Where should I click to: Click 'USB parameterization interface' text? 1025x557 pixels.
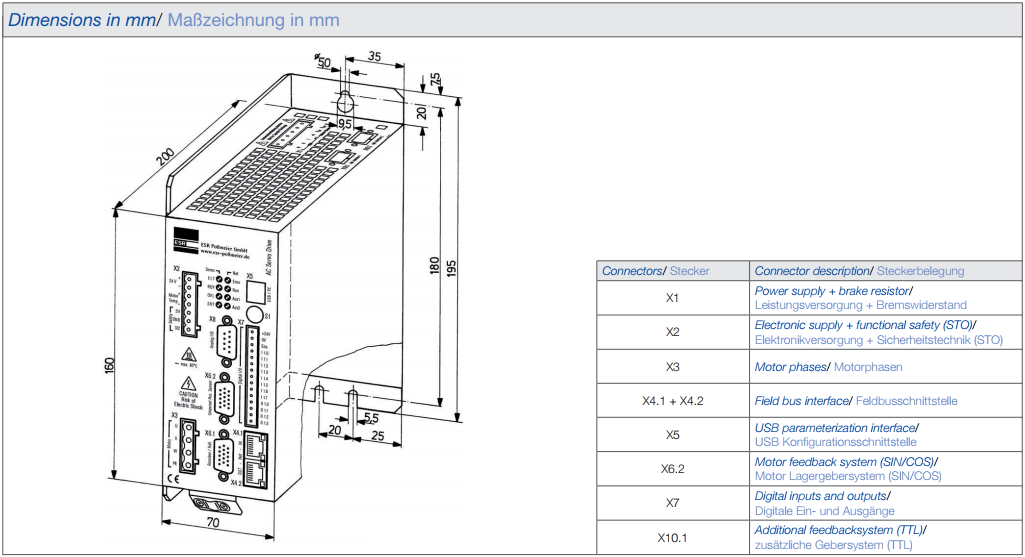tap(835, 428)
